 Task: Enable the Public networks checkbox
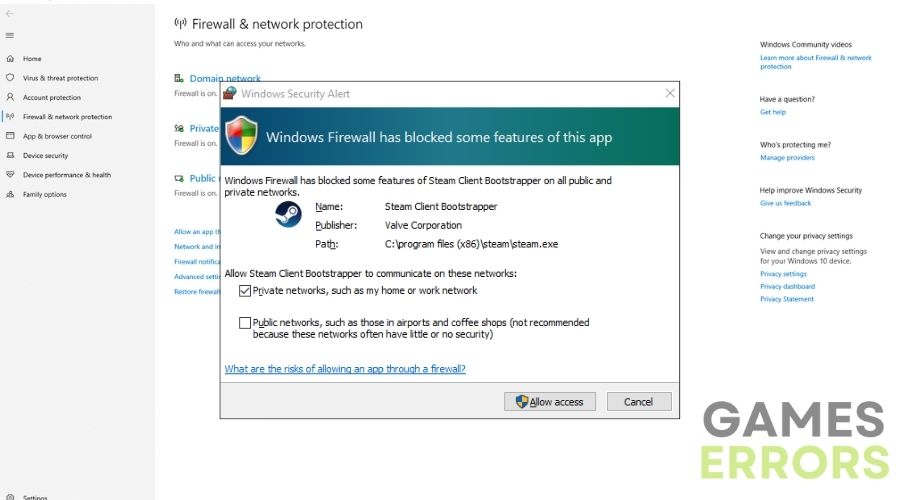pyautogui.click(x=245, y=323)
